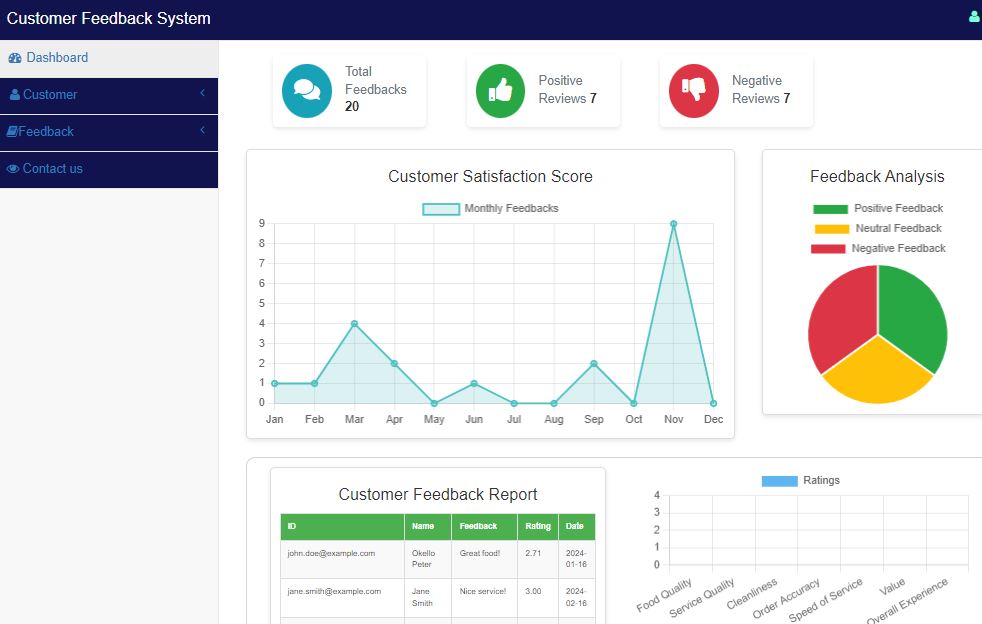Click the Feedback book icon in sidebar

12,132
